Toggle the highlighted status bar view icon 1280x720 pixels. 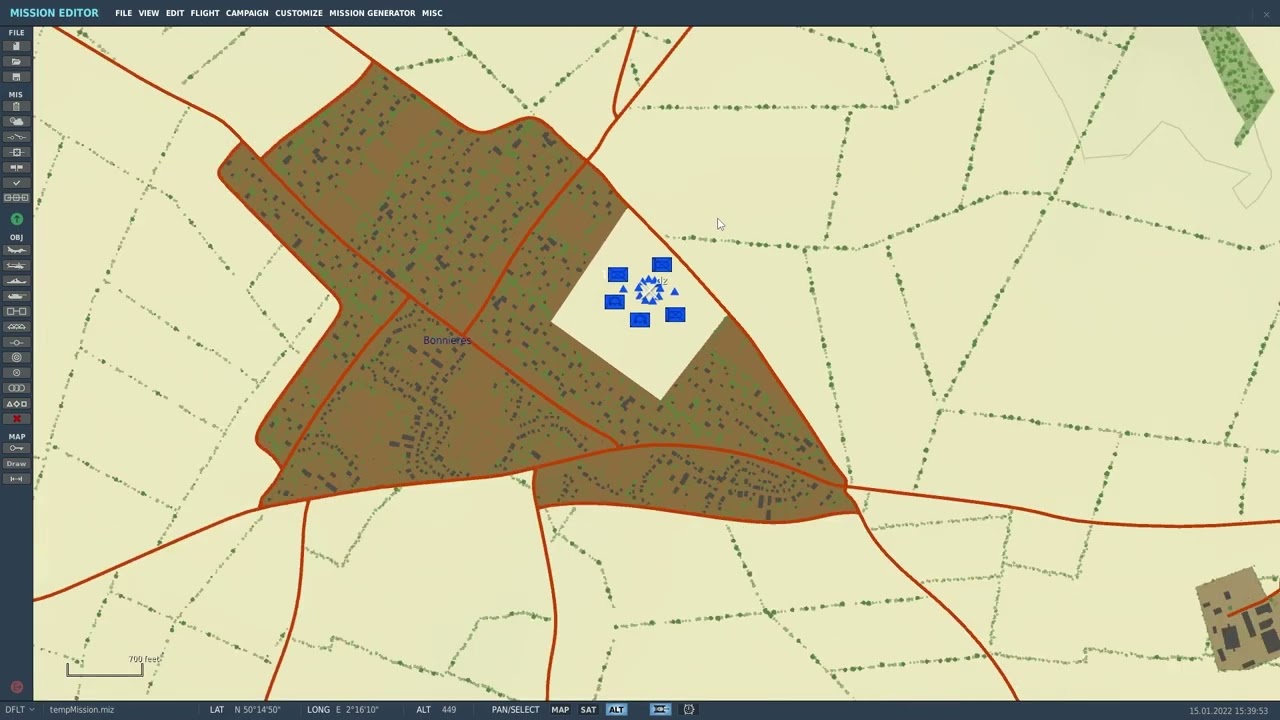point(660,710)
